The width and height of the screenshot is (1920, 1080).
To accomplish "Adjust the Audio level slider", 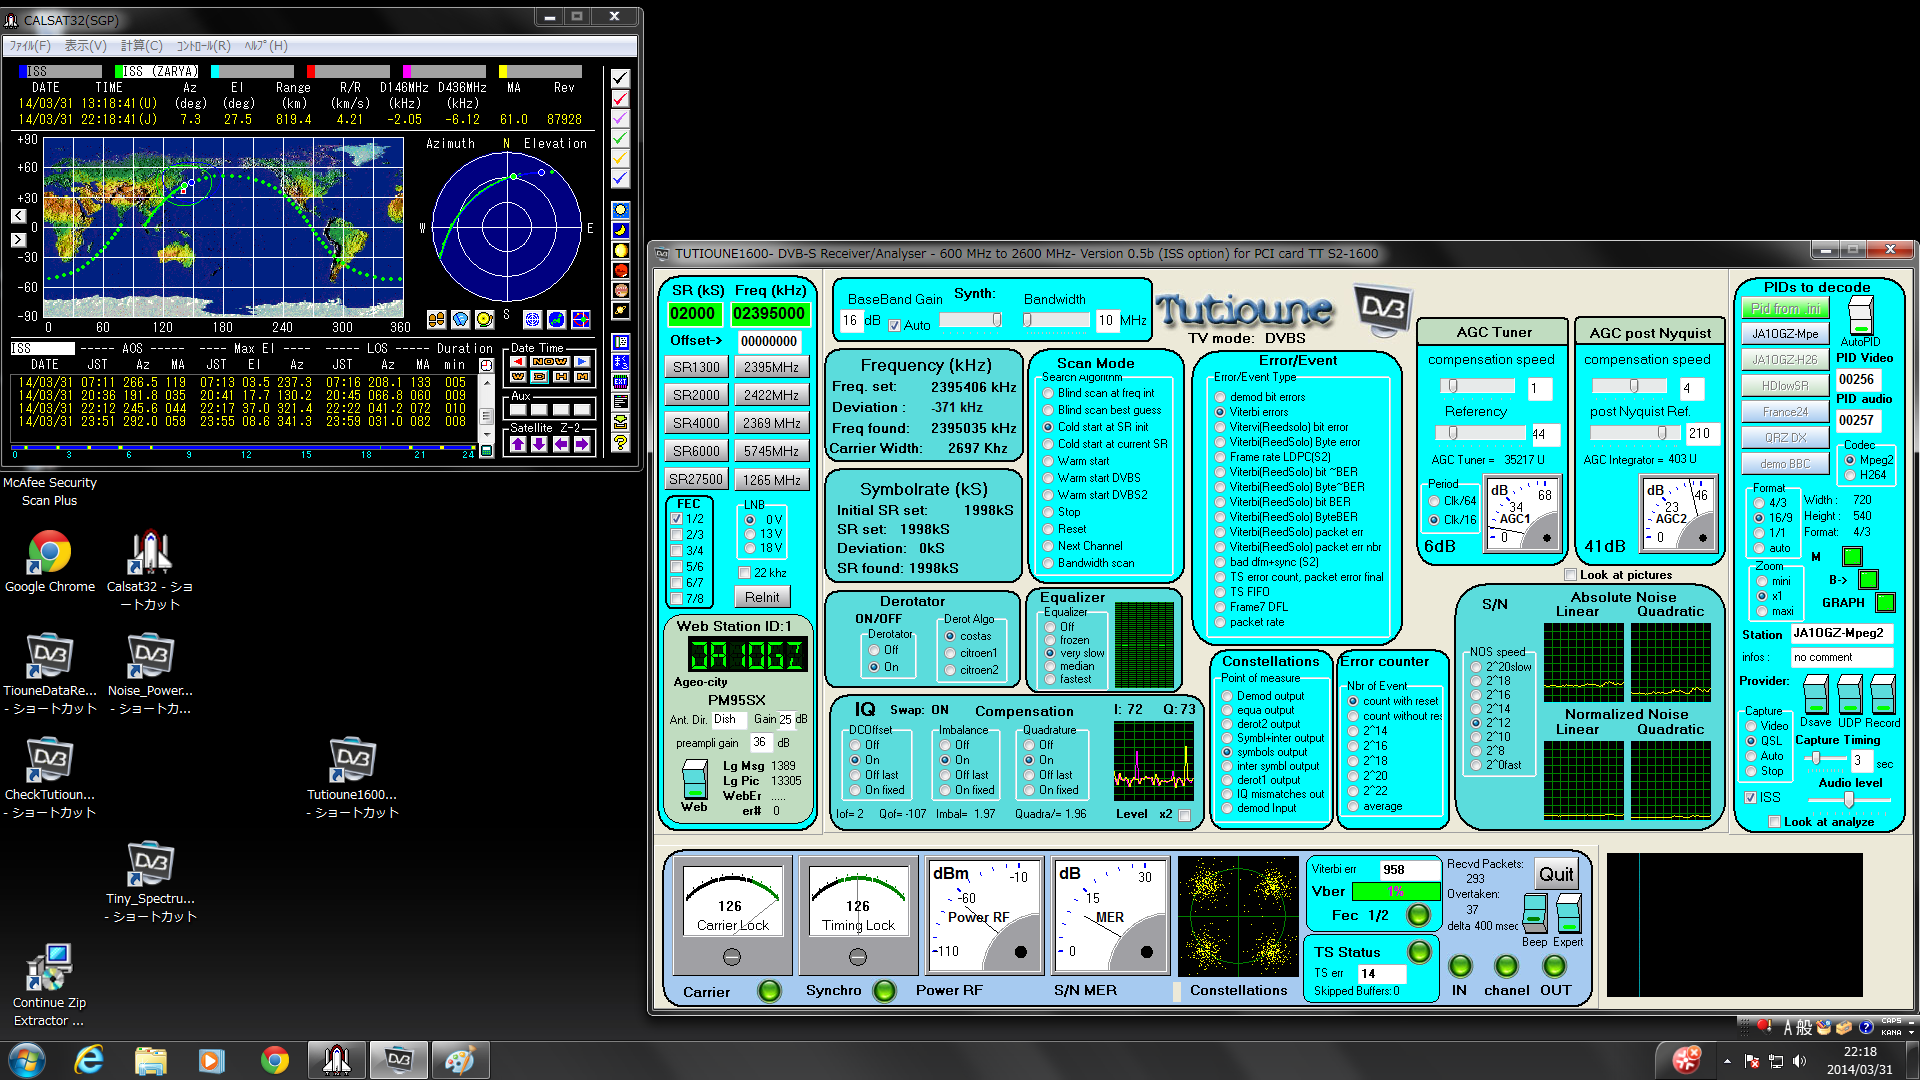I will (x=1850, y=800).
